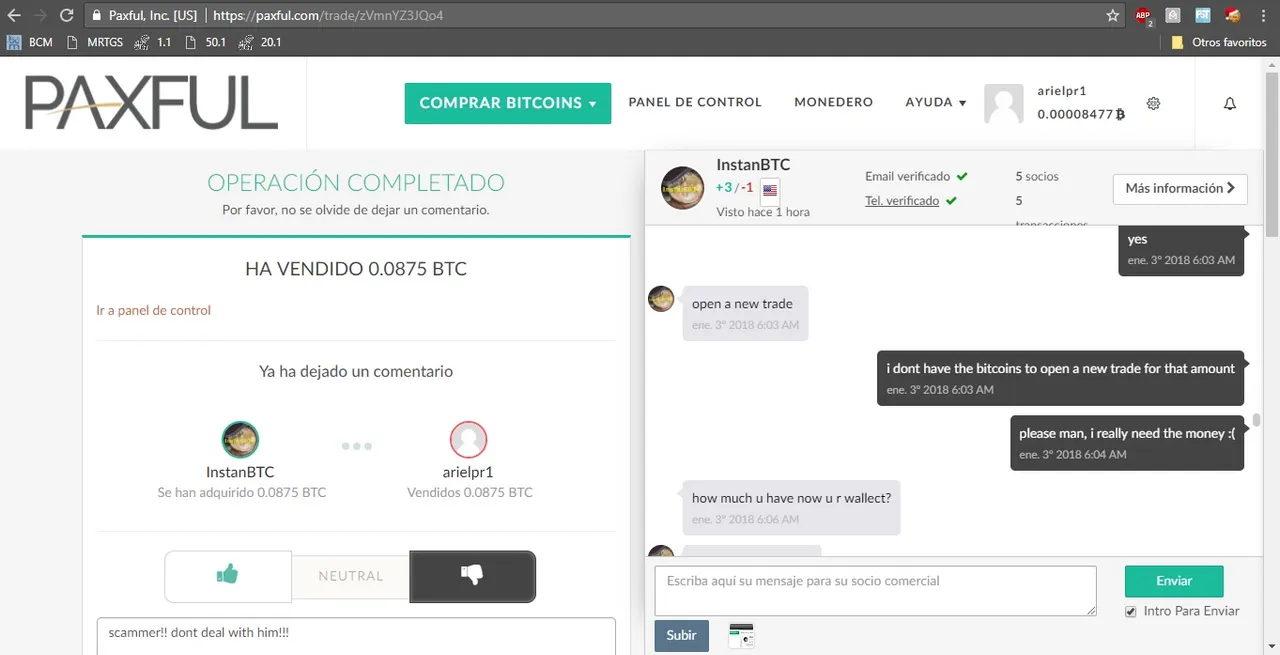Open the MRTGS bookmark
Viewport: 1280px width, 655px height.
(x=94, y=42)
